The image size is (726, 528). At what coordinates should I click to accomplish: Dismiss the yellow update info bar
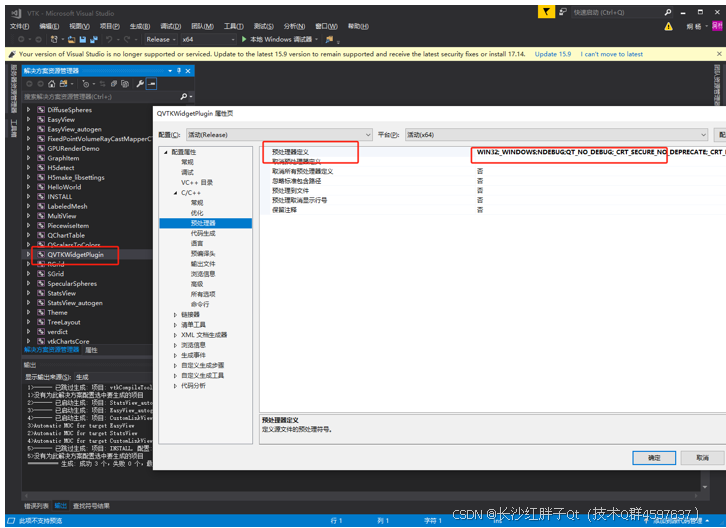719,54
